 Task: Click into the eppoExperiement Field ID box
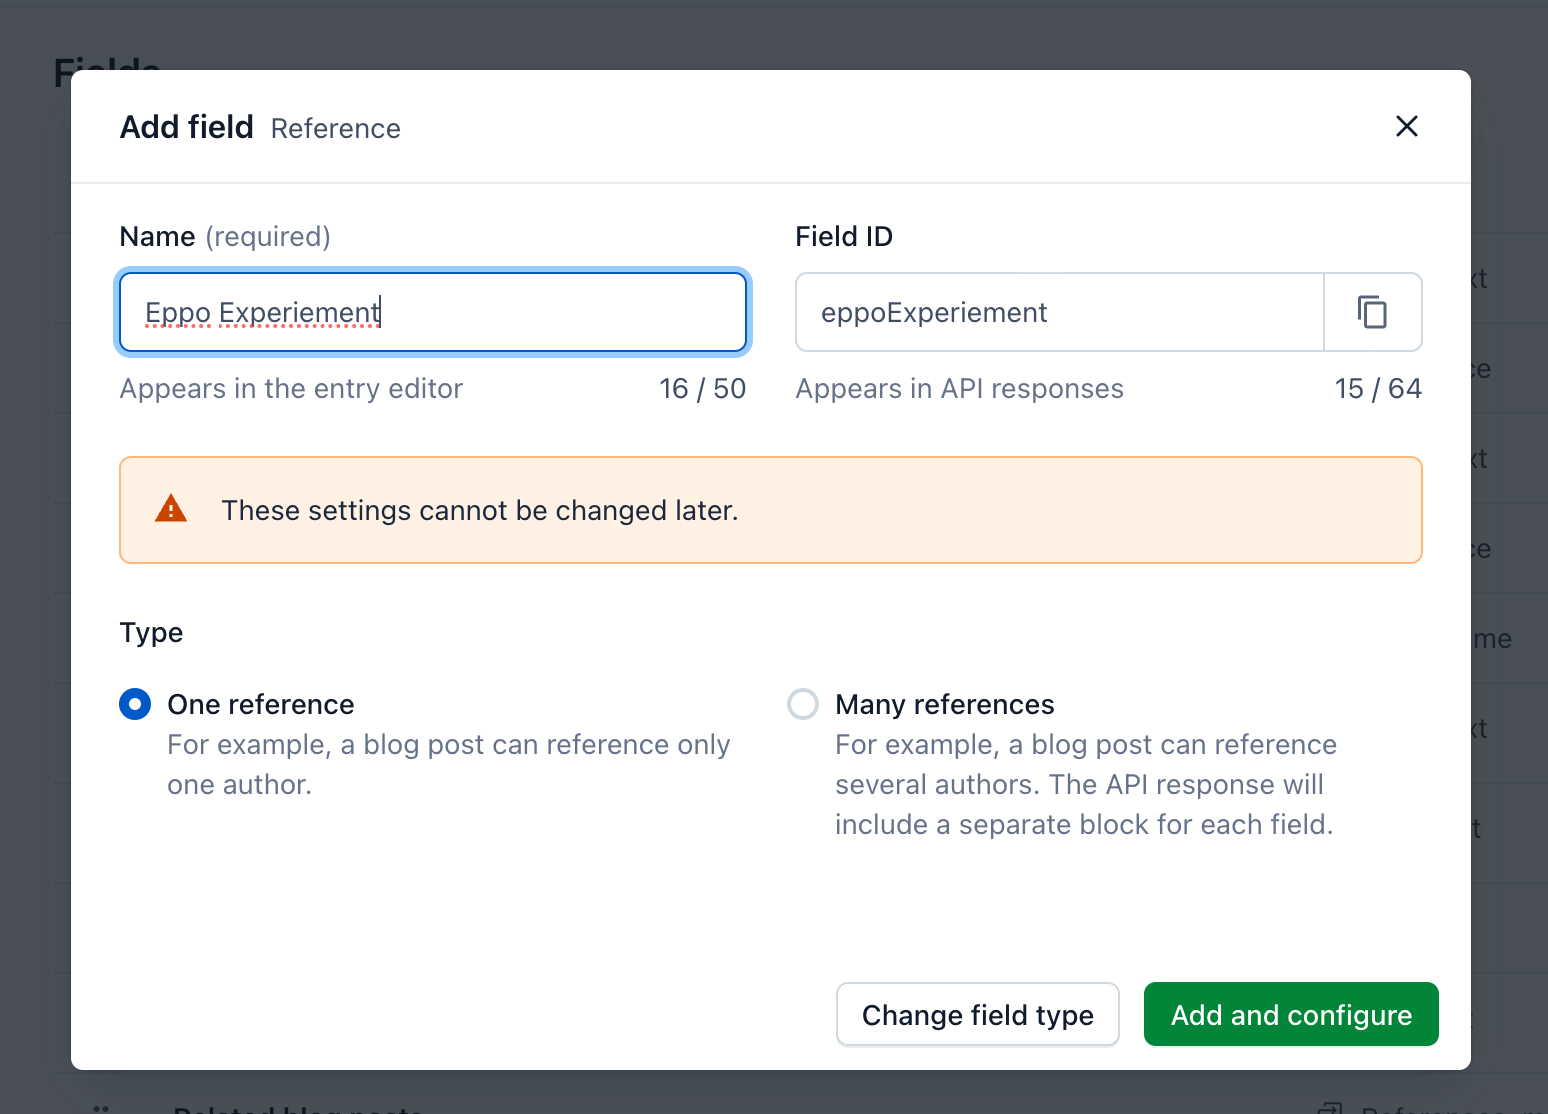click(x=1058, y=312)
